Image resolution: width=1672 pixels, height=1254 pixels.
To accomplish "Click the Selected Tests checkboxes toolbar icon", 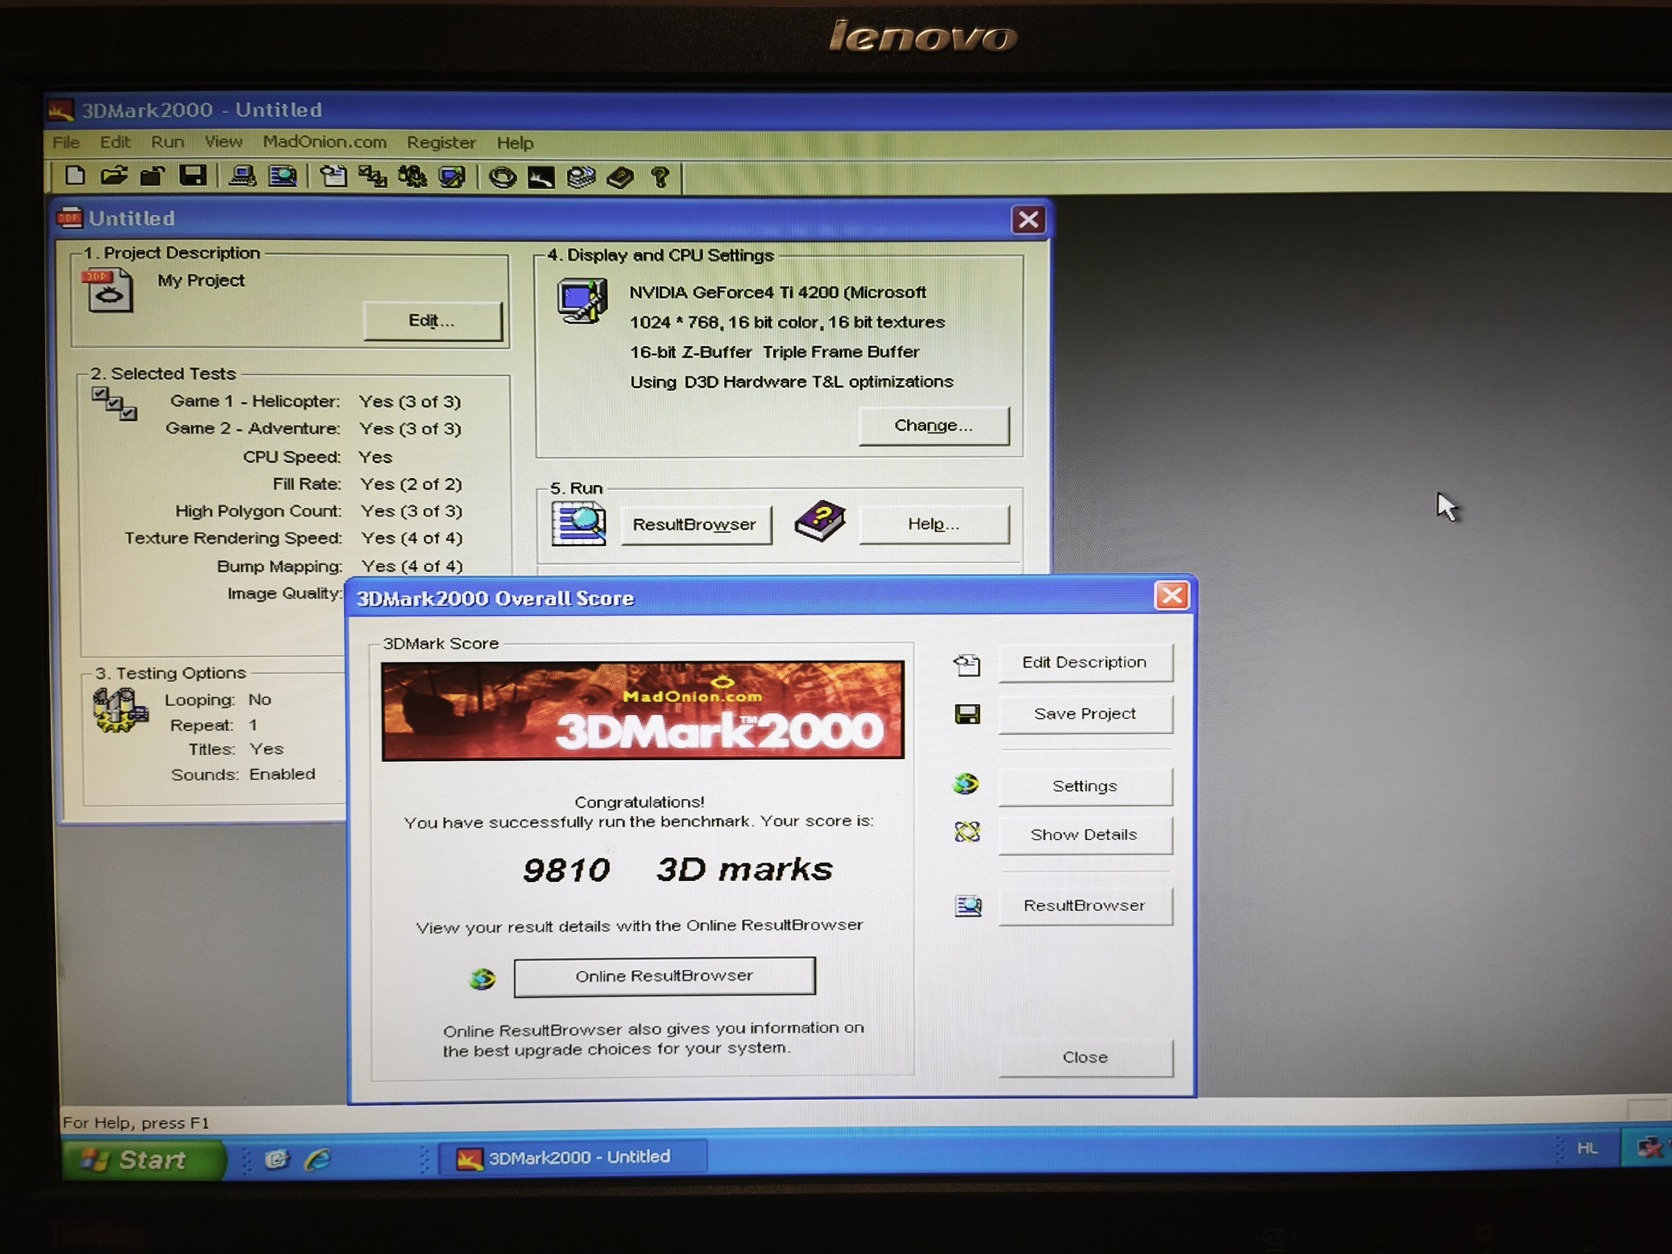I will point(373,176).
